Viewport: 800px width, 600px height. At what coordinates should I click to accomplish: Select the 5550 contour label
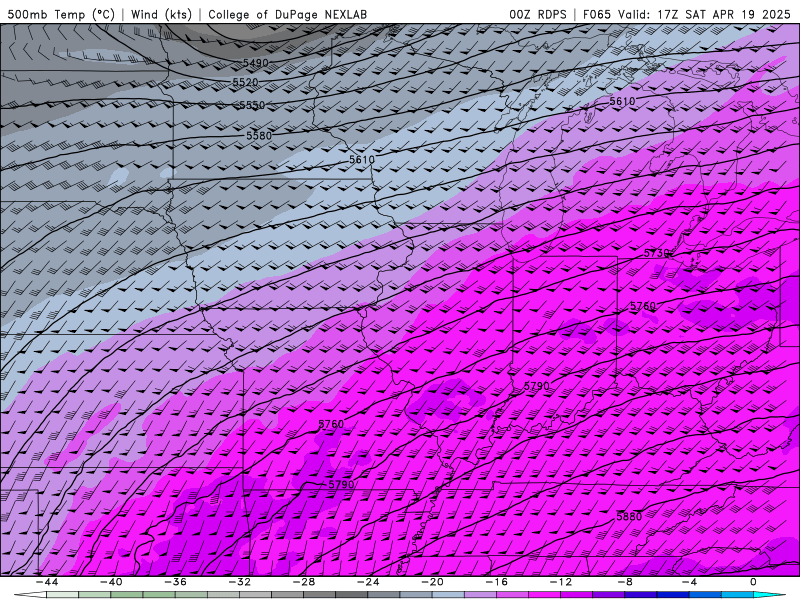pos(253,105)
